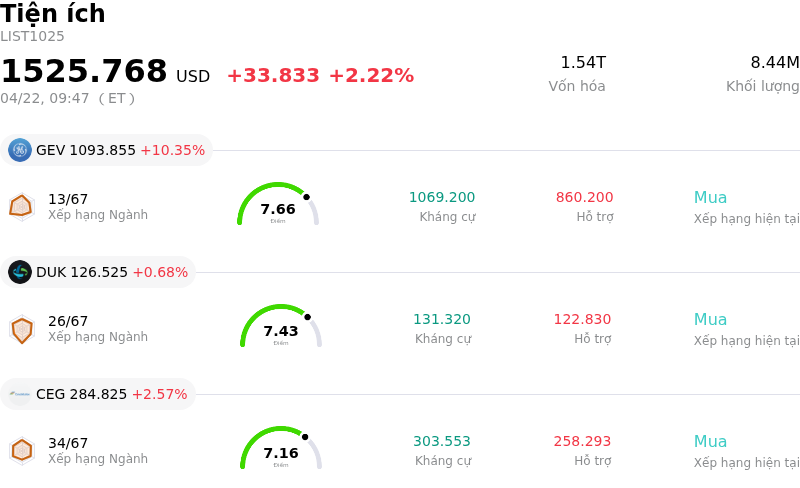The height and width of the screenshot is (488, 800).
Task: Open the CEG 284.825 ticker chip
Action: 98,394
